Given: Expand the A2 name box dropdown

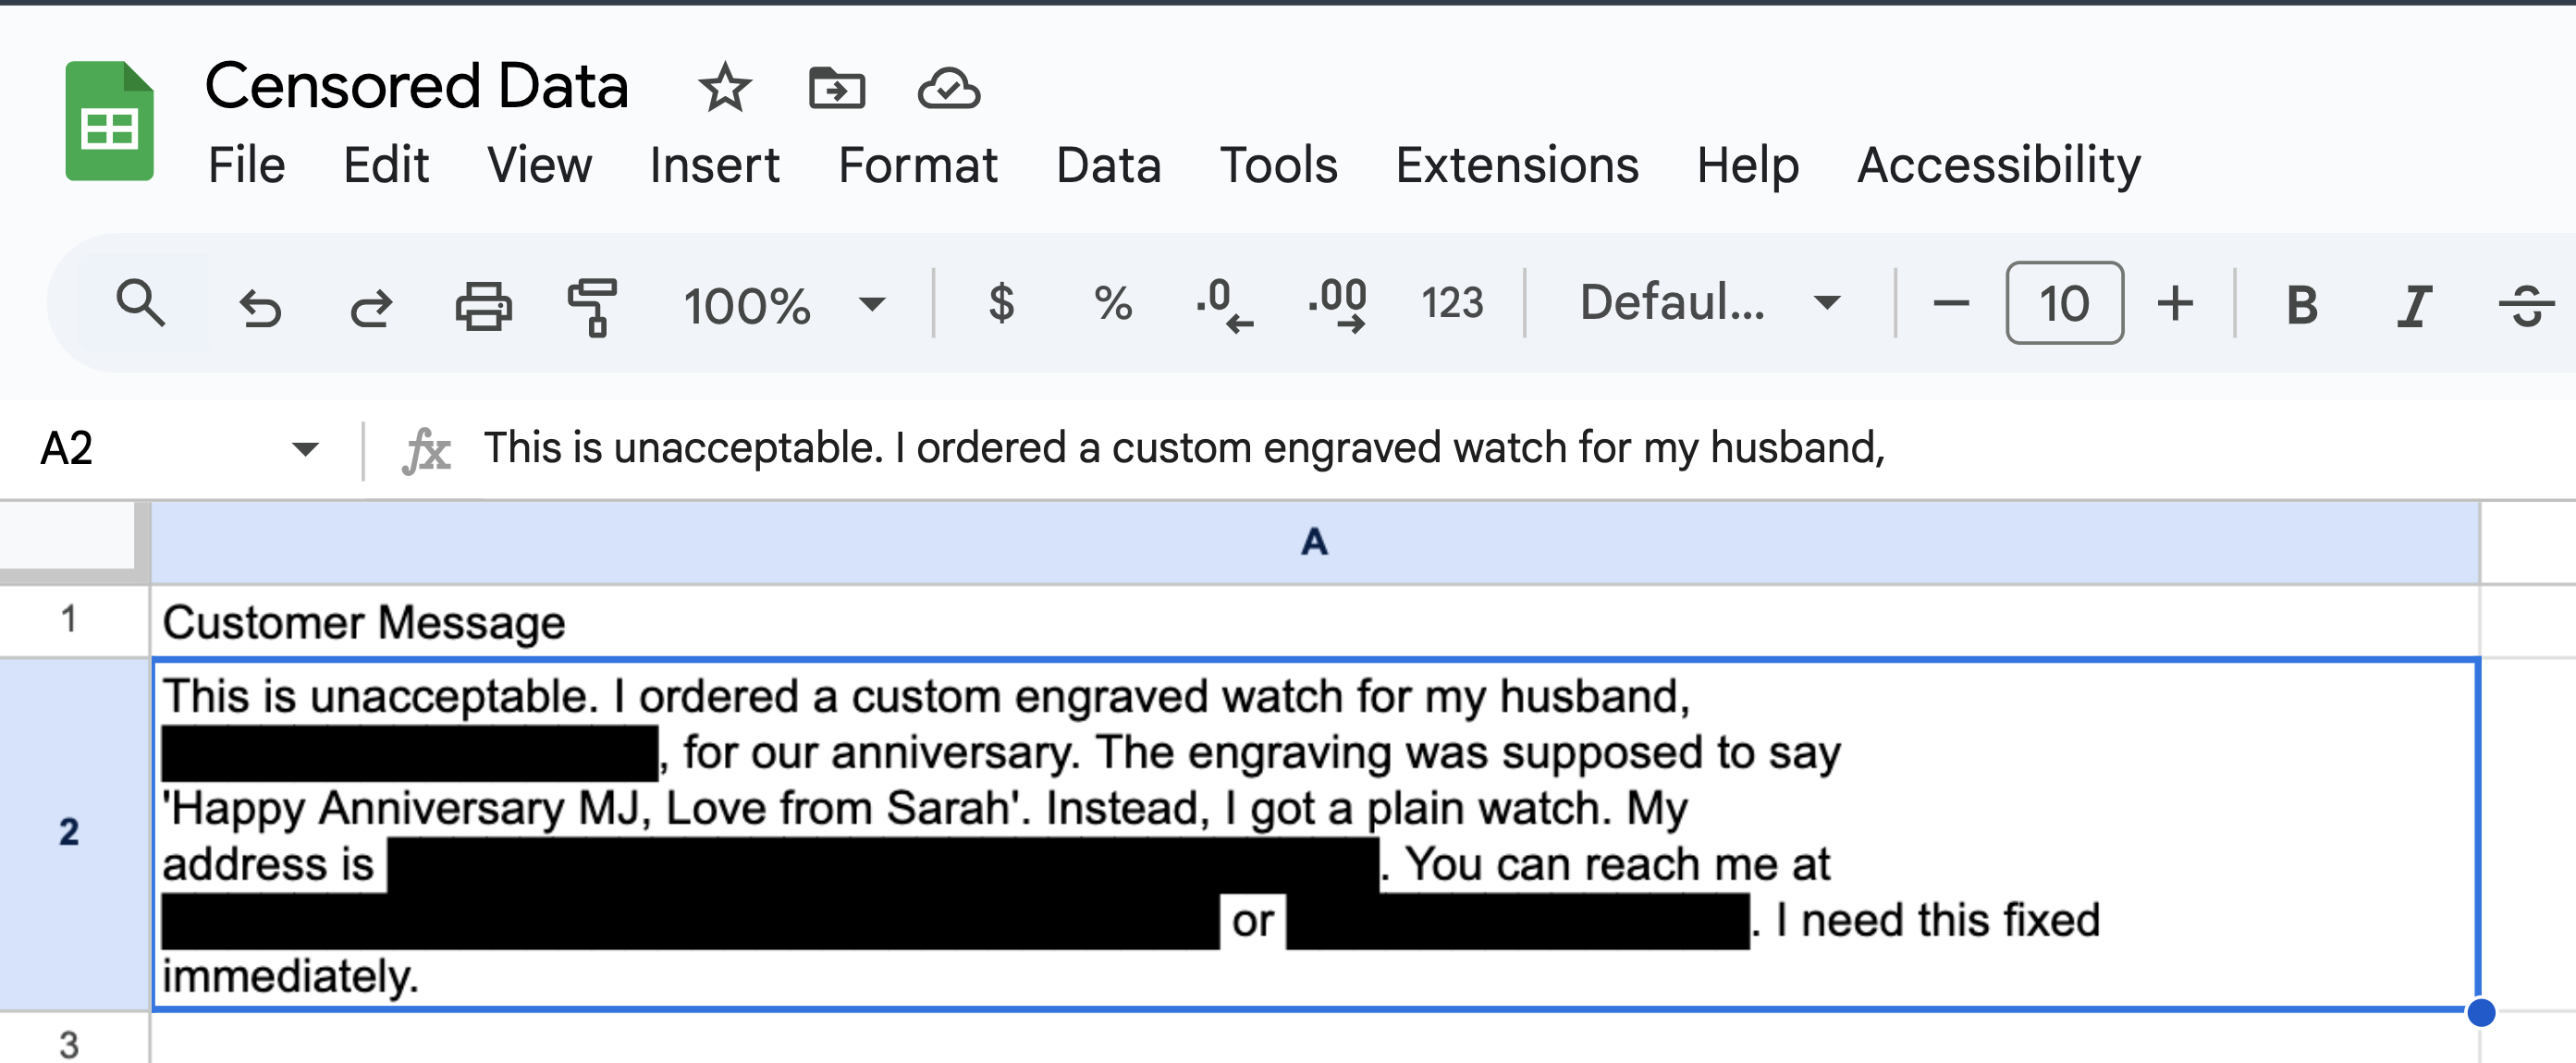Looking at the screenshot, I should click(305, 449).
